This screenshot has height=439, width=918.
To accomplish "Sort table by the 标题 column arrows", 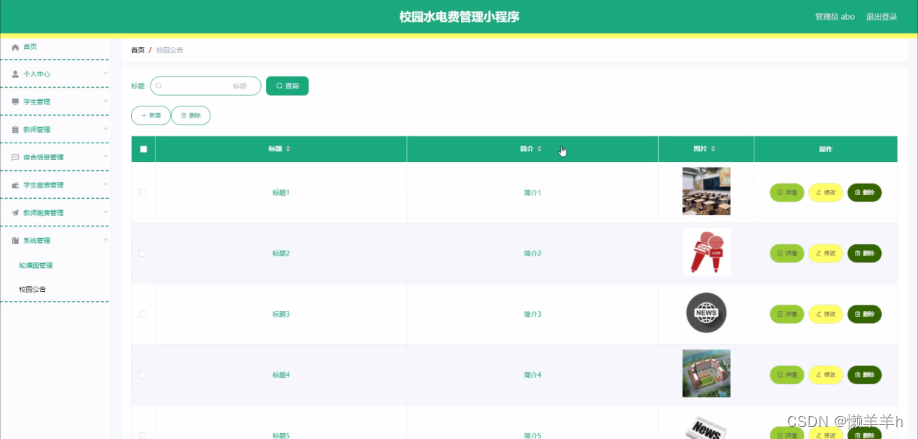I will point(288,149).
